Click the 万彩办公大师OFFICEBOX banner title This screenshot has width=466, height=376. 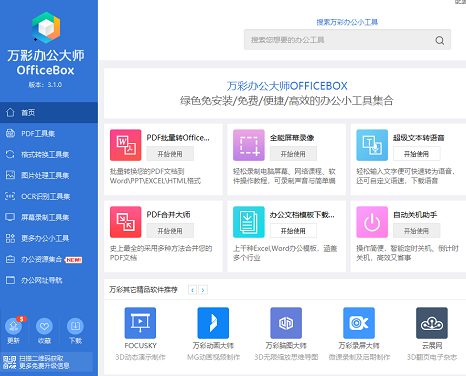tap(287, 86)
